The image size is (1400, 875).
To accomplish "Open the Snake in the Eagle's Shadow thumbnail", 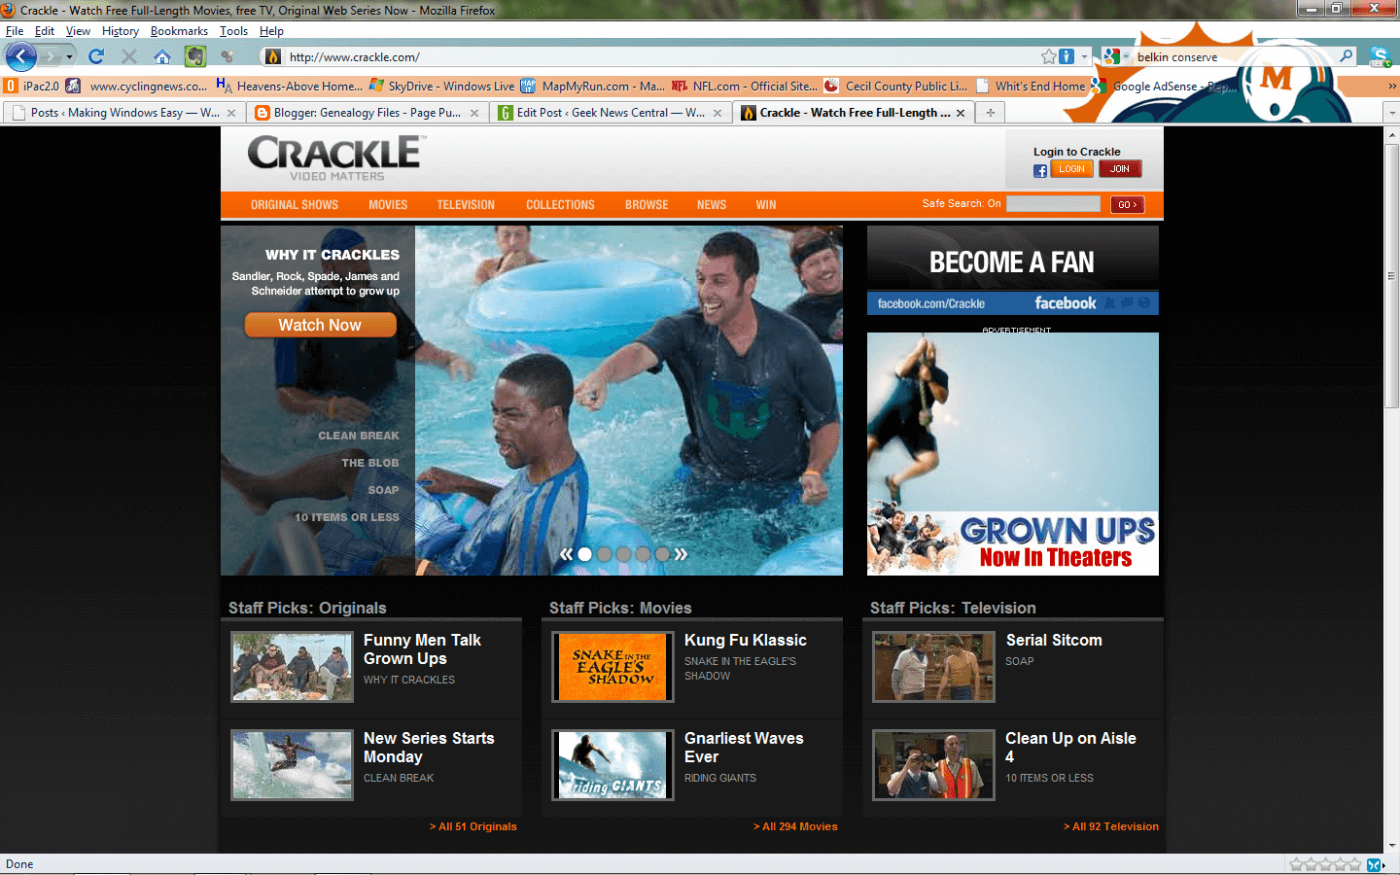I will coord(613,667).
